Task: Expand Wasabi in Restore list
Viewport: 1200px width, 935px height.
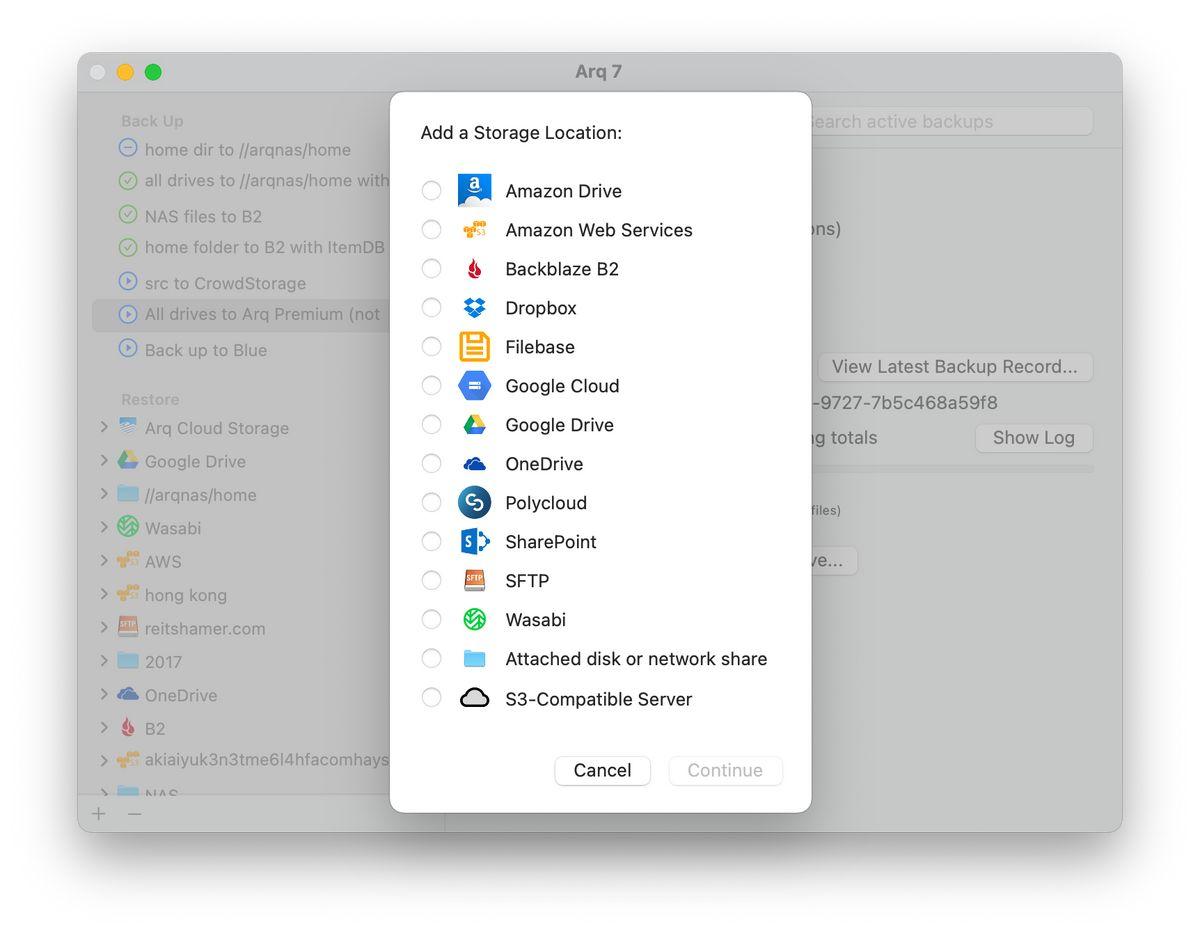Action: (104, 527)
